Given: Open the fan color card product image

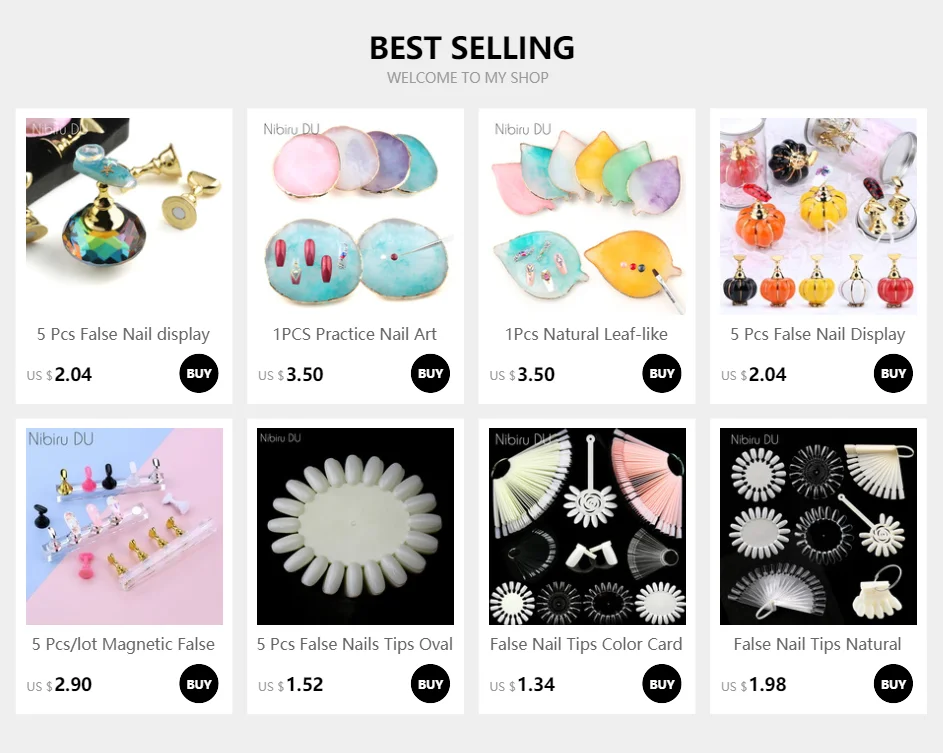Looking at the screenshot, I should [587, 526].
